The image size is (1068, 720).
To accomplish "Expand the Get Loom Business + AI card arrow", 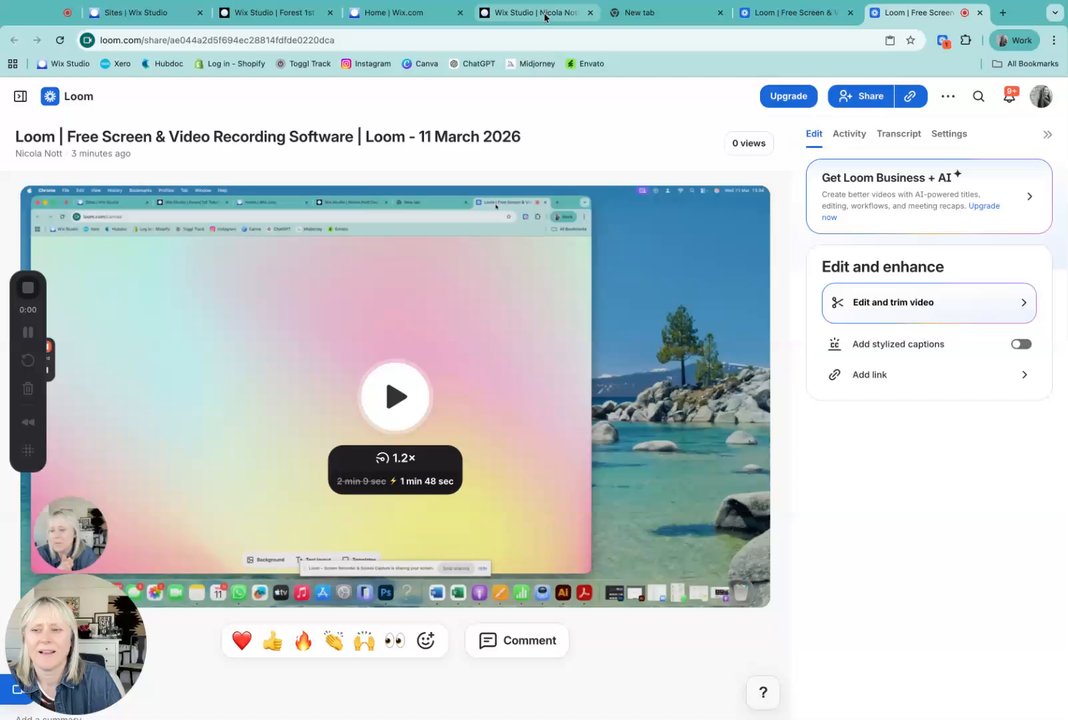I will point(1029,196).
